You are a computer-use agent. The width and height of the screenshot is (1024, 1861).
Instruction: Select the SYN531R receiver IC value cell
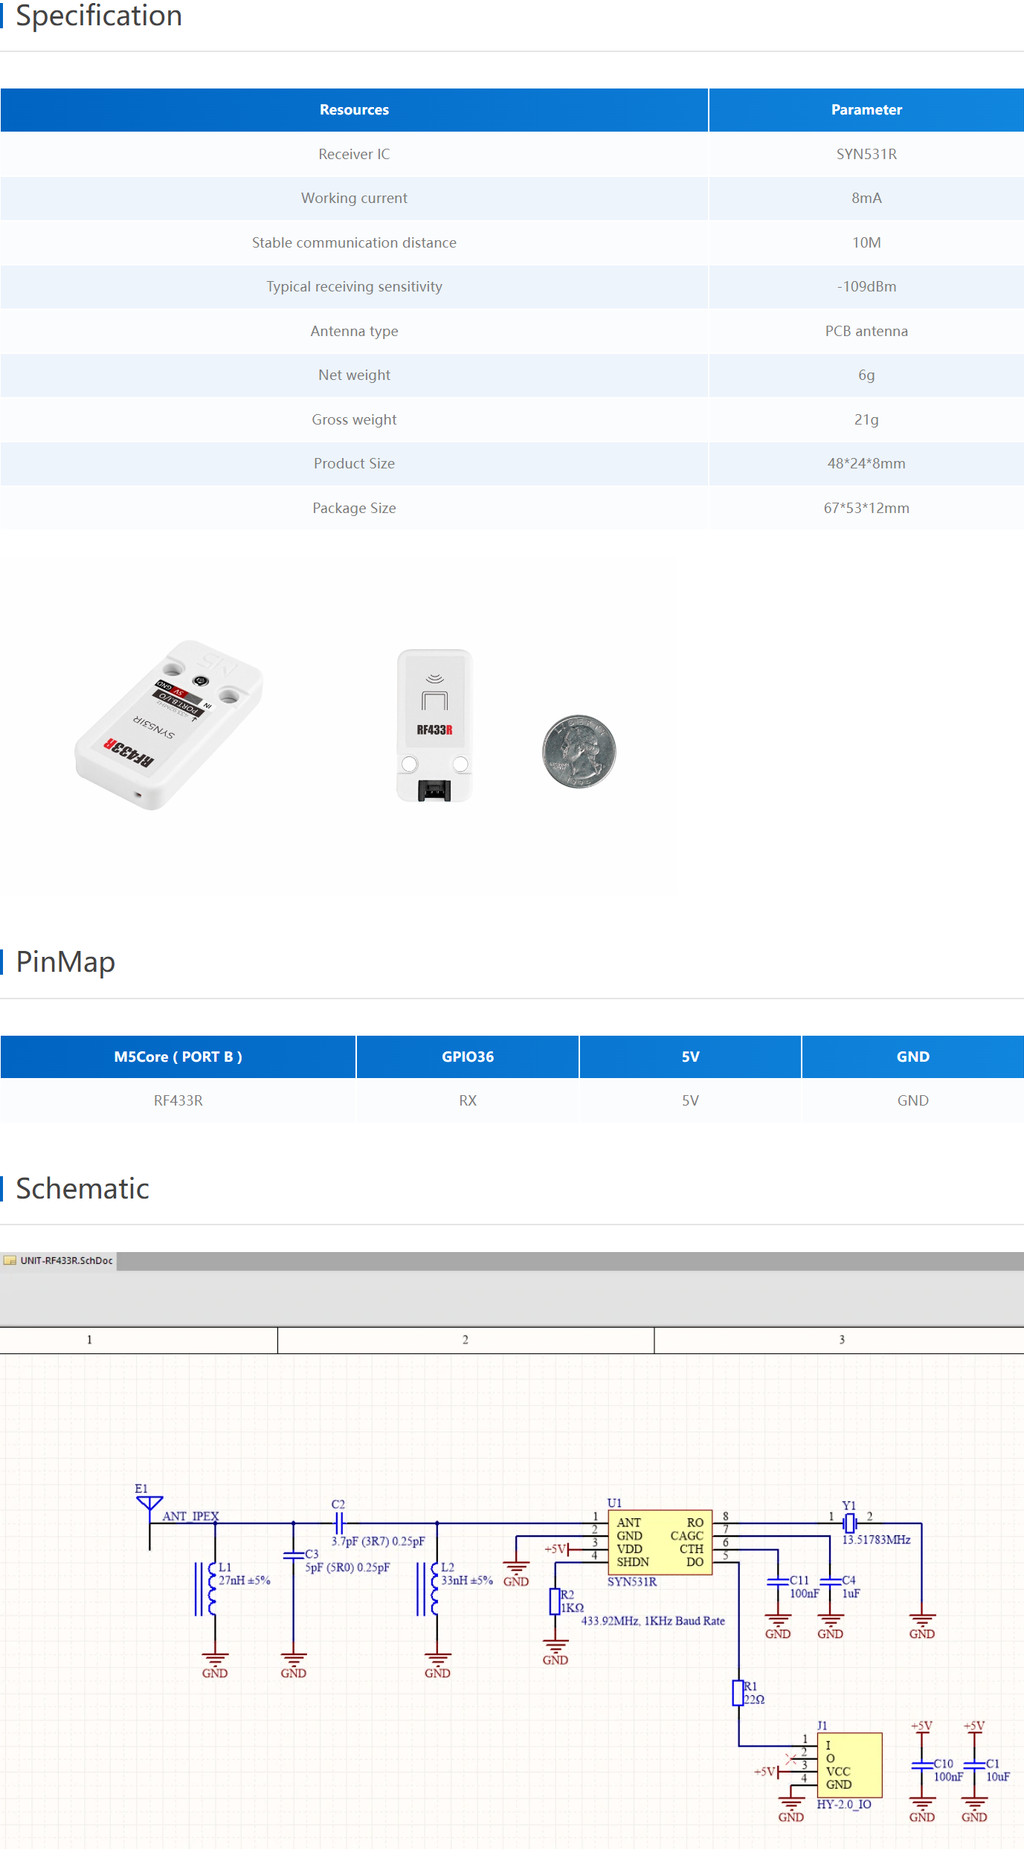[x=866, y=154]
